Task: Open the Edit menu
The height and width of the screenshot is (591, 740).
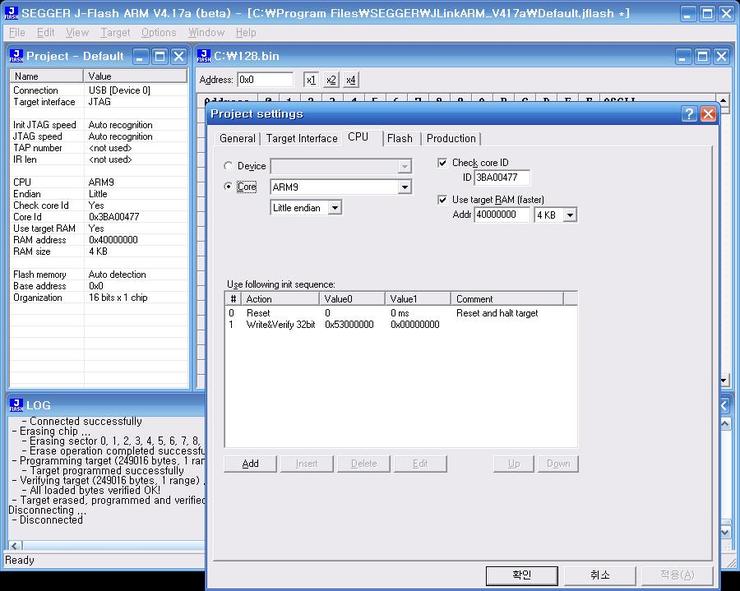Action: [x=46, y=33]
